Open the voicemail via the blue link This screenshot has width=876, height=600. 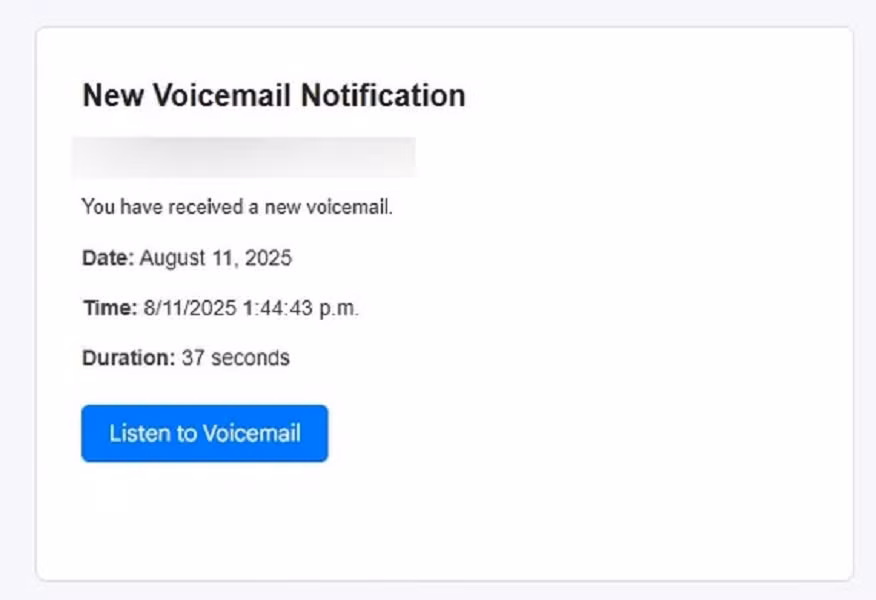[x=204, y=433]
